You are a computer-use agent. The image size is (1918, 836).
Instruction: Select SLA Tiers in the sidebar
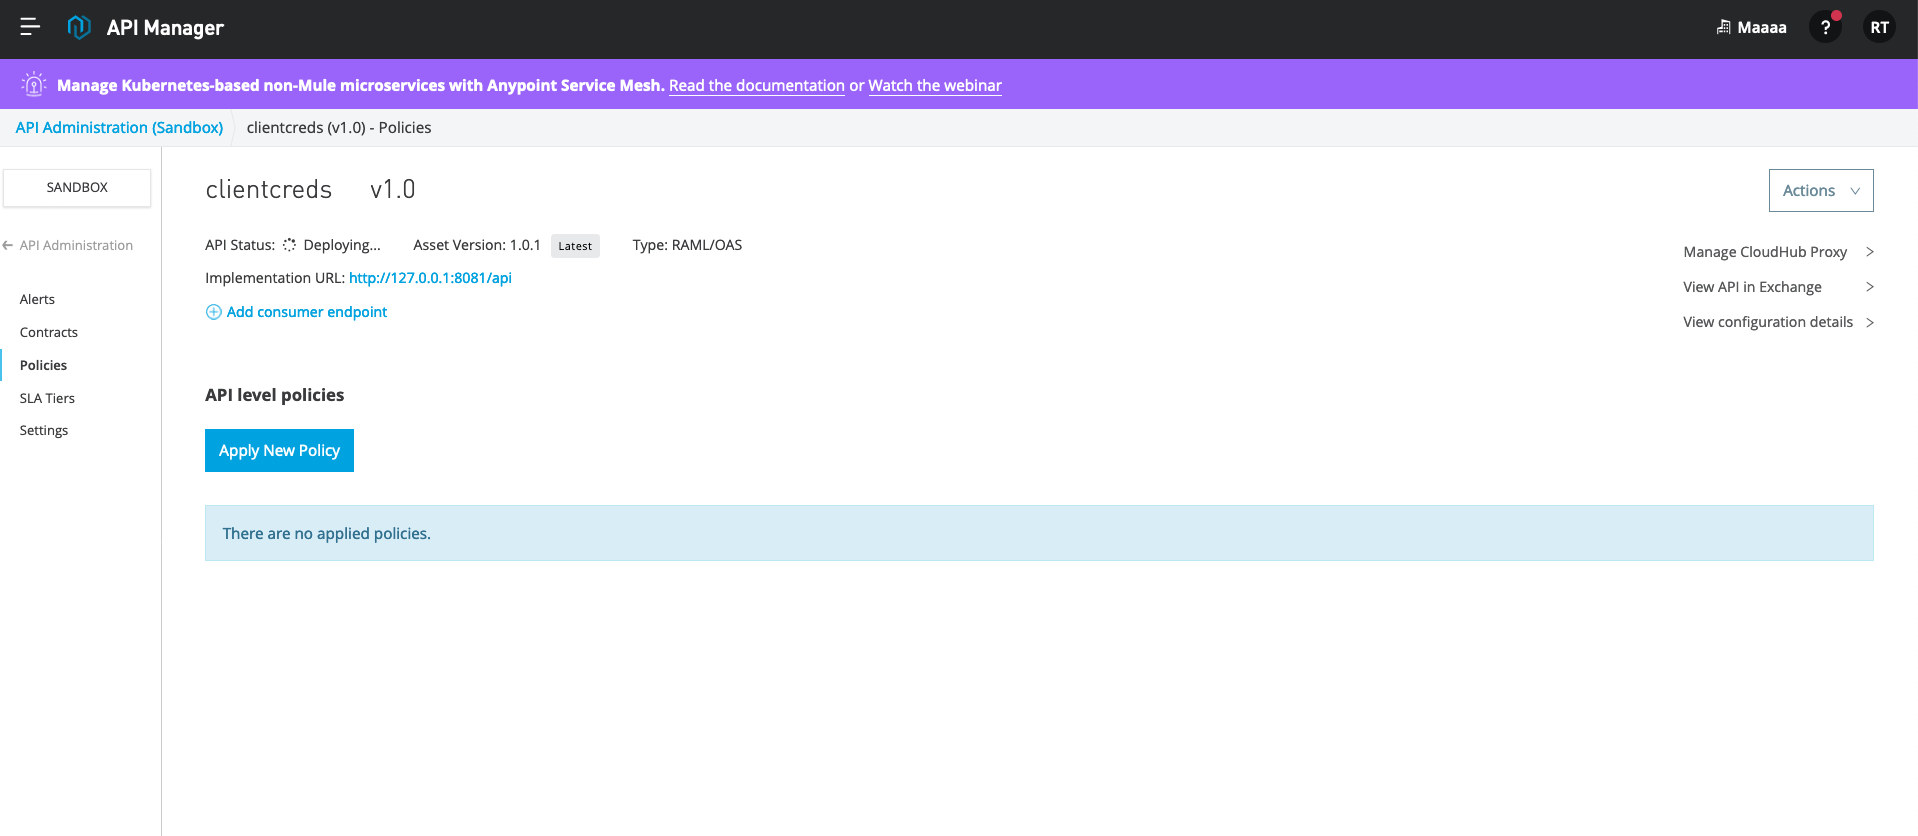(47, 398)
